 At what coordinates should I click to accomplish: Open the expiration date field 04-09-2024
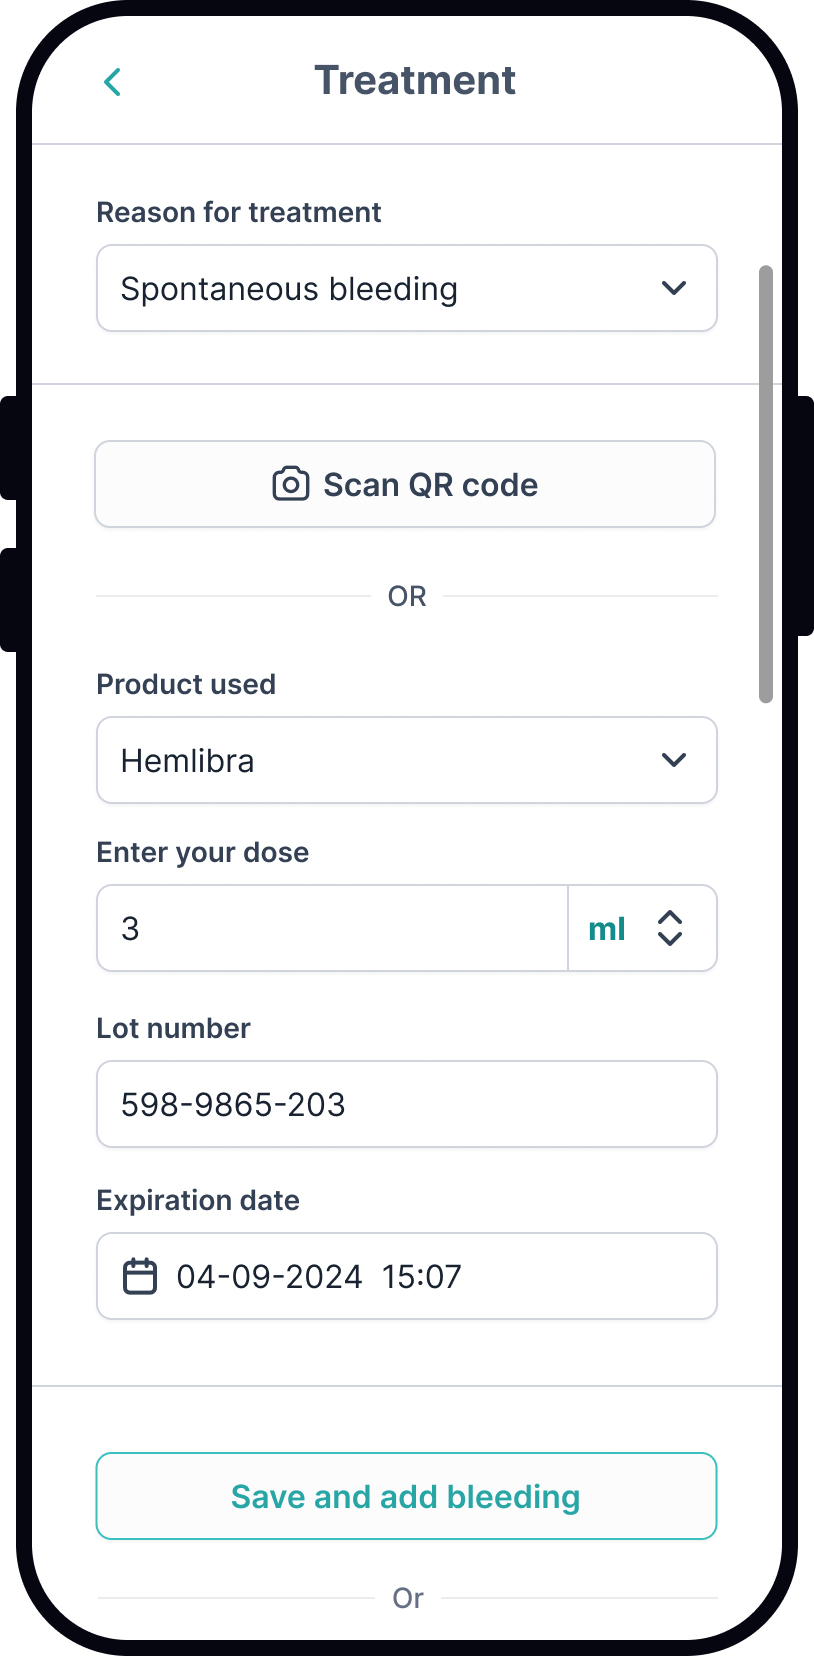407,1276
